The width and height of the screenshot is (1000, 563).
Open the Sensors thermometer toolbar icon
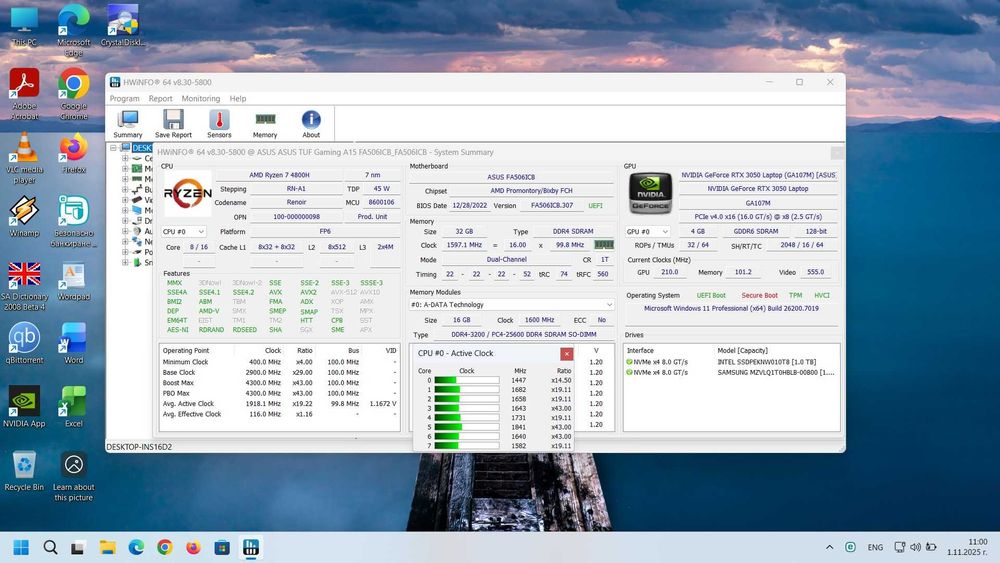(219, 124)
